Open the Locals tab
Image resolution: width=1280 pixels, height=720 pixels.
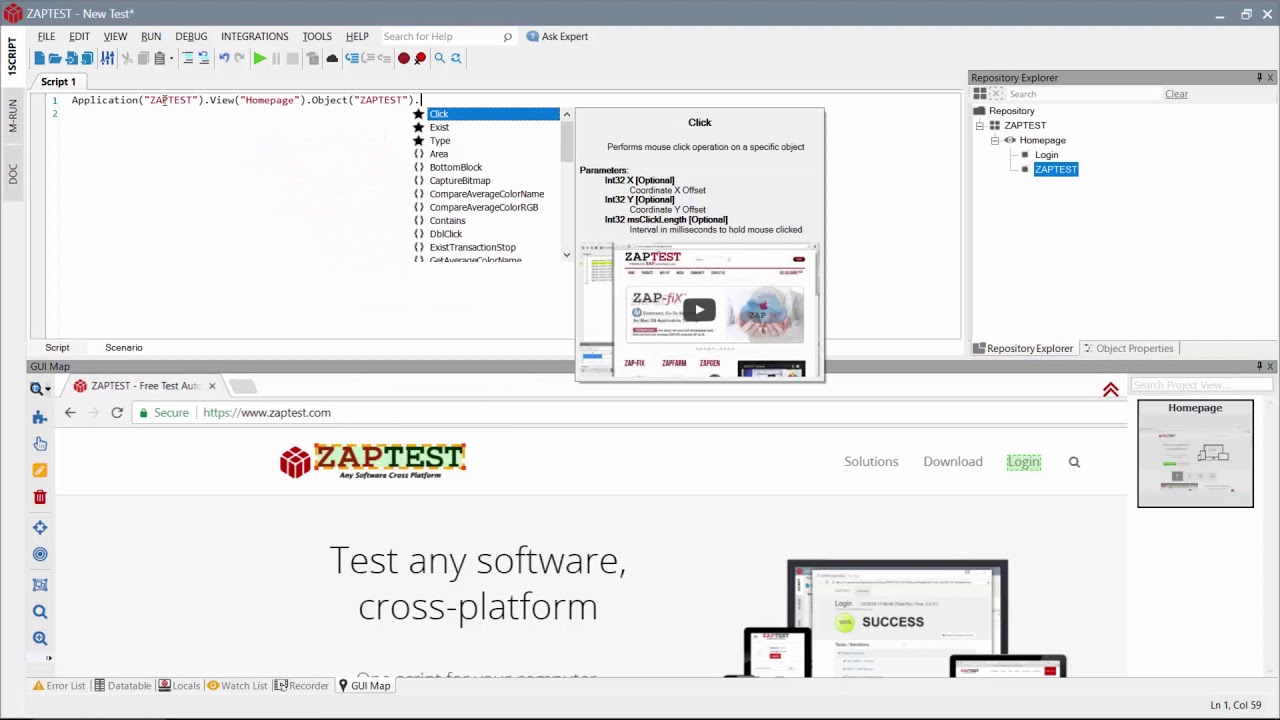pyautogui.click(x=179, y=685)
